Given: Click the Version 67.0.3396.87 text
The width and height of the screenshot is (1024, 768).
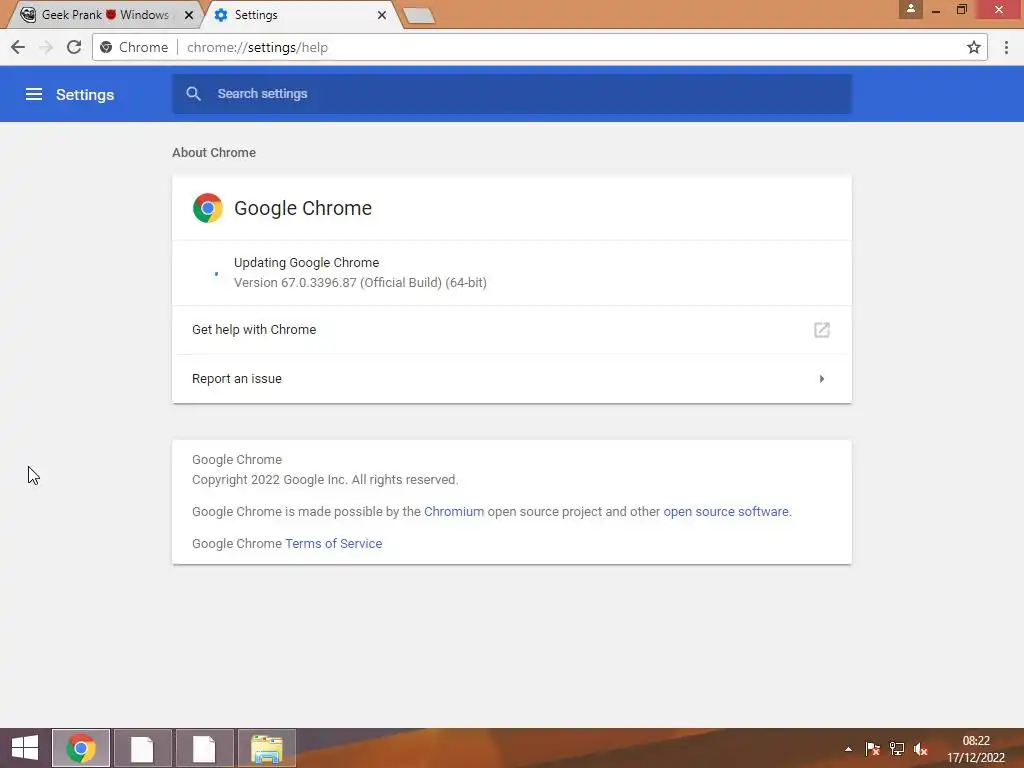Looking at the screenshot, I should pos(360,283).
